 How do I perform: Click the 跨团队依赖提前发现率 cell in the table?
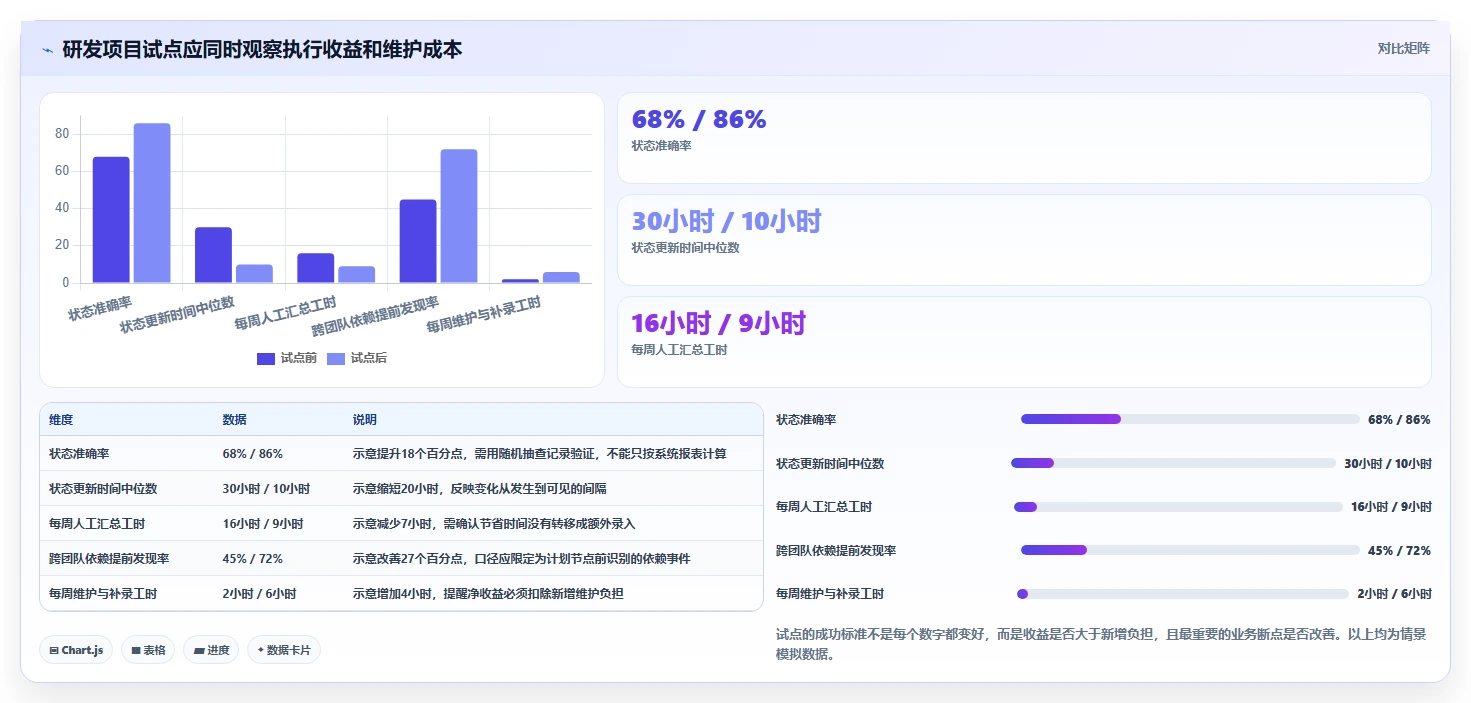pyautogui.click(x=109, y=559)
